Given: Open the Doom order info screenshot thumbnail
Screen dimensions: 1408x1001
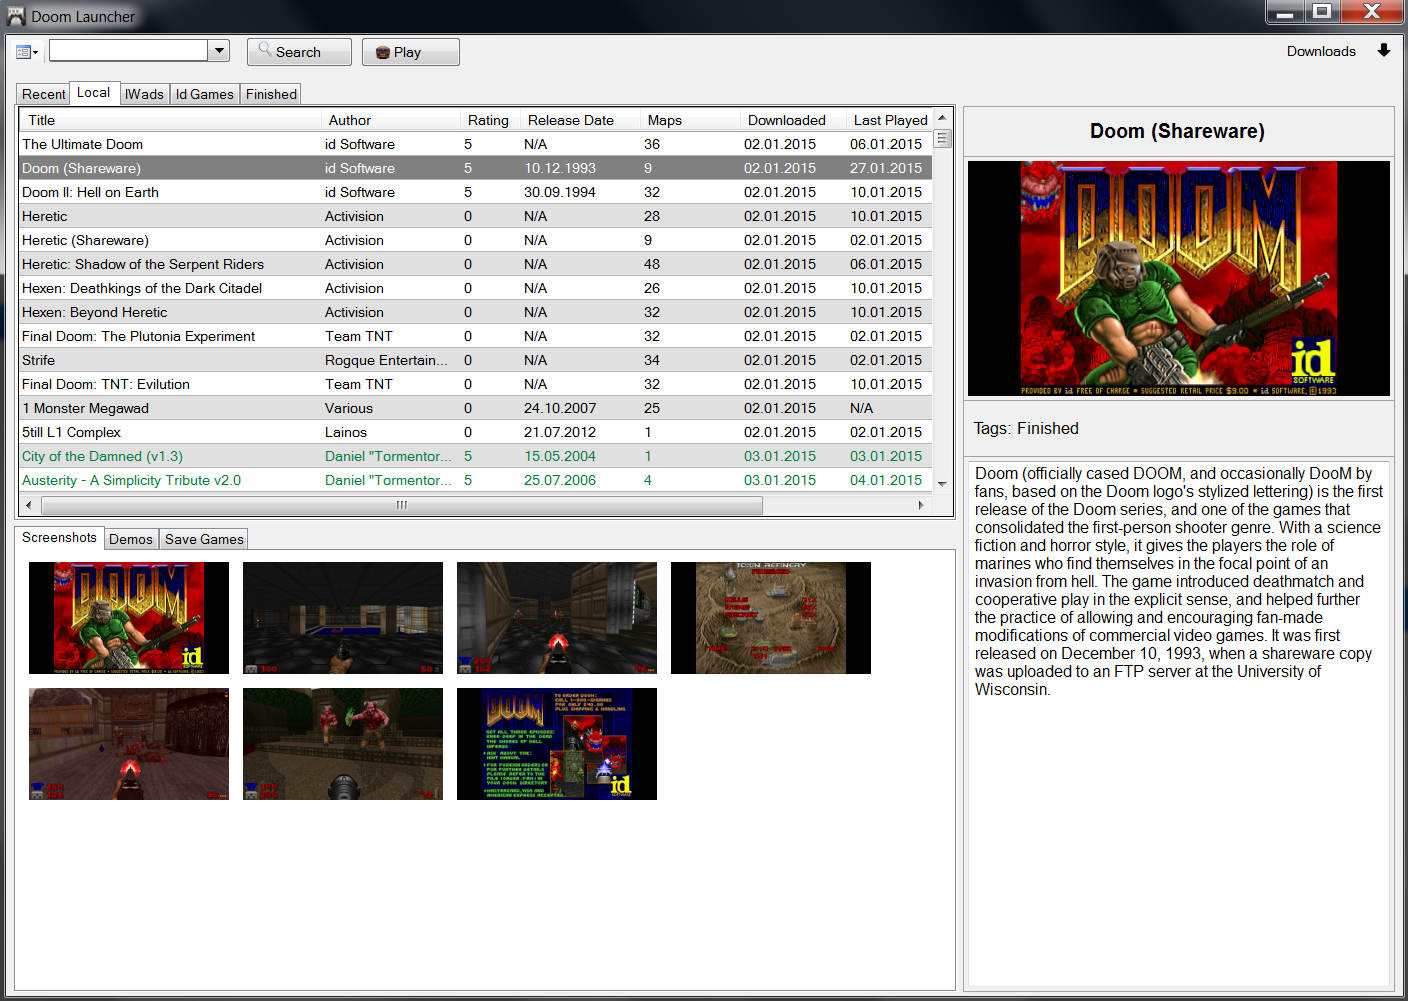Looking at the screenshot, I should coord(557,744).
